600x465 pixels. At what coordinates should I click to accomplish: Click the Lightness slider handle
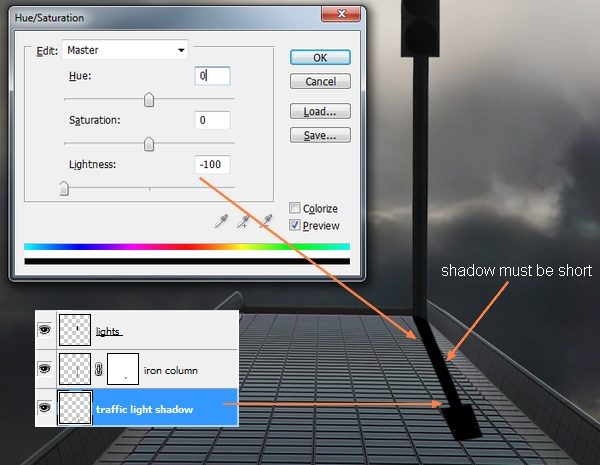64,189
